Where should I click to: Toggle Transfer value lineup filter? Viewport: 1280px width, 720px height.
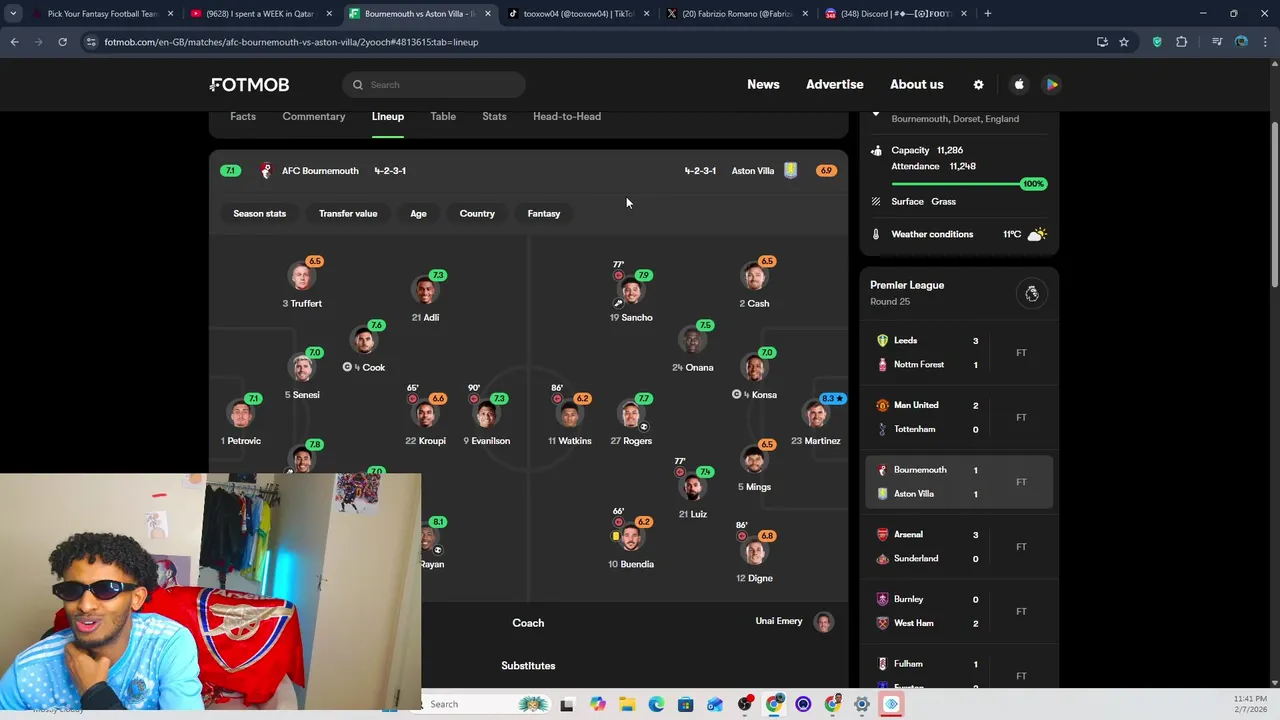tap(348, 213)
